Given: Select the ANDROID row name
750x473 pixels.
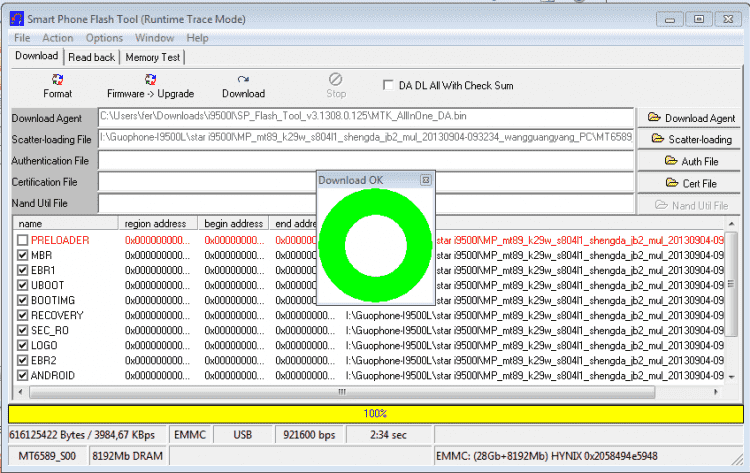Looking at the screenshot, I should pos(53,375).
